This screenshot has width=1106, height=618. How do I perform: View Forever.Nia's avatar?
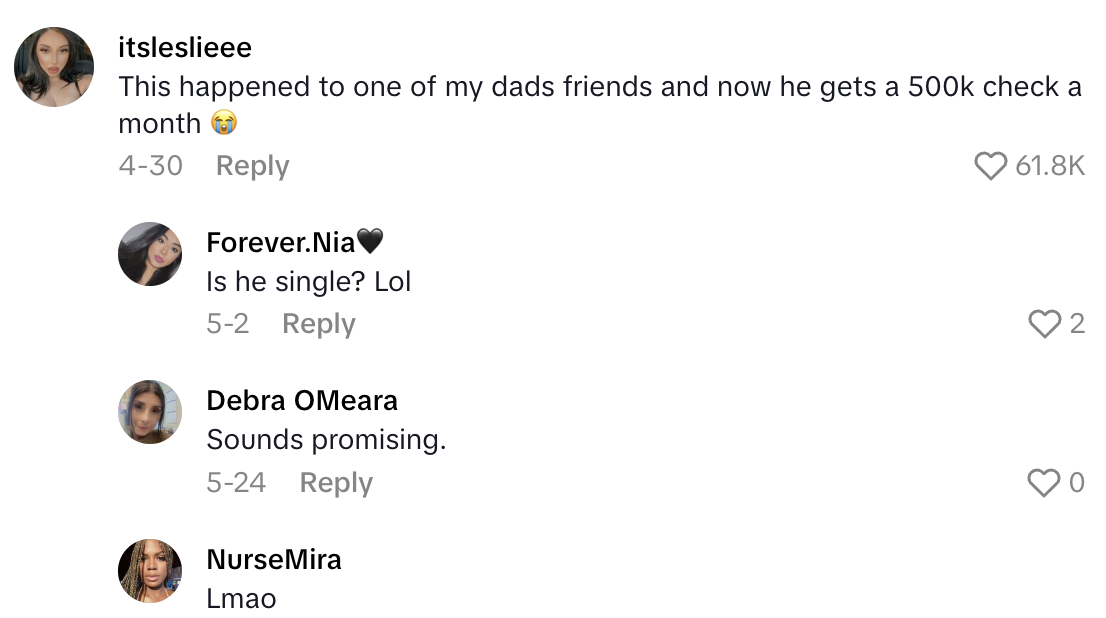(x=150, y=254)
